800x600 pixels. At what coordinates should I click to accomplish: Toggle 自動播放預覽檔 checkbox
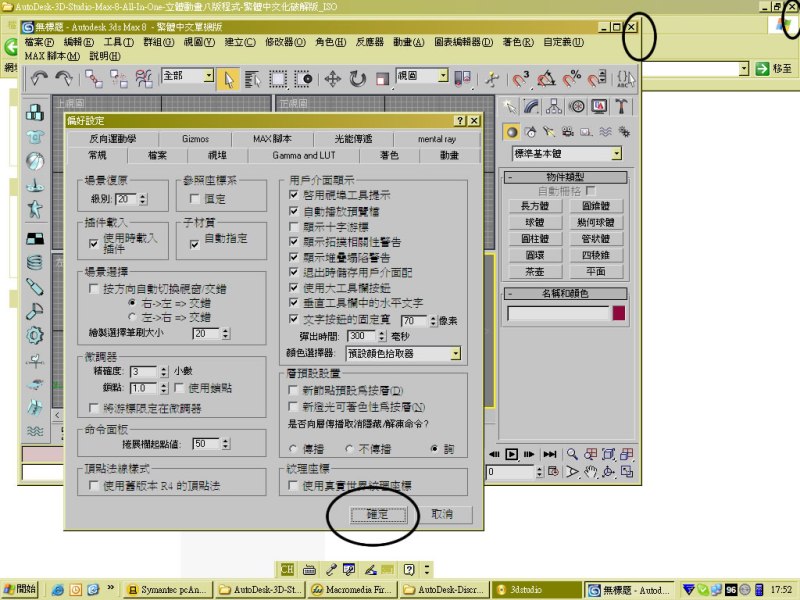point(293,211)
